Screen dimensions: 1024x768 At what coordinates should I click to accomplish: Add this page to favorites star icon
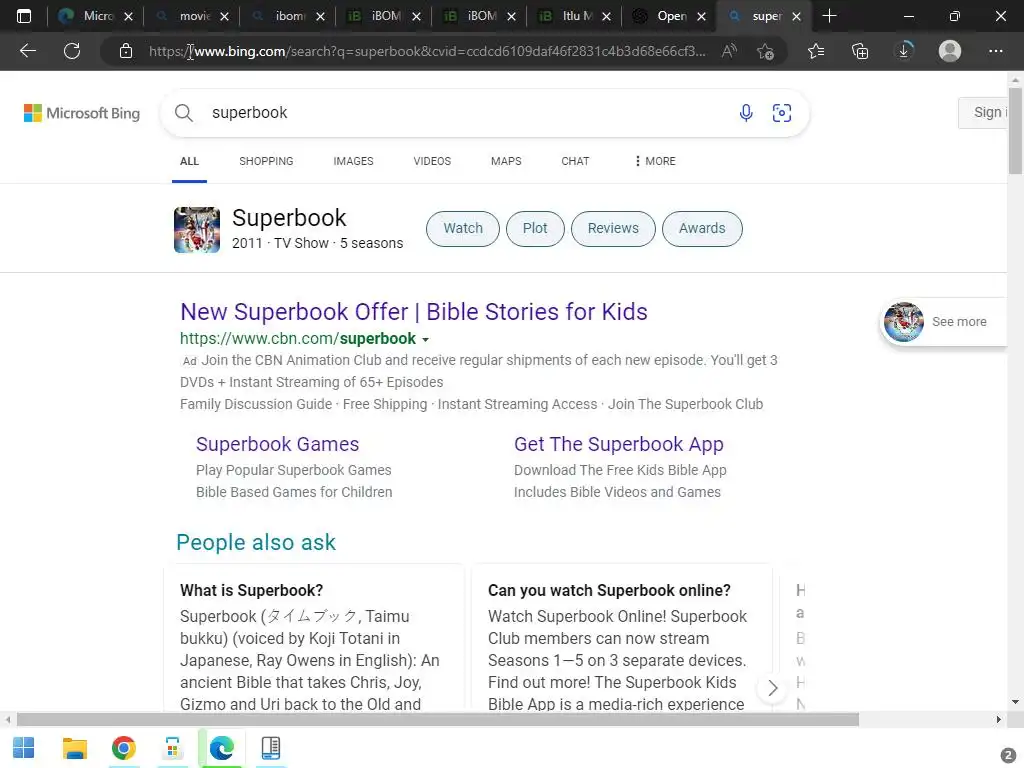pos(765,51)
